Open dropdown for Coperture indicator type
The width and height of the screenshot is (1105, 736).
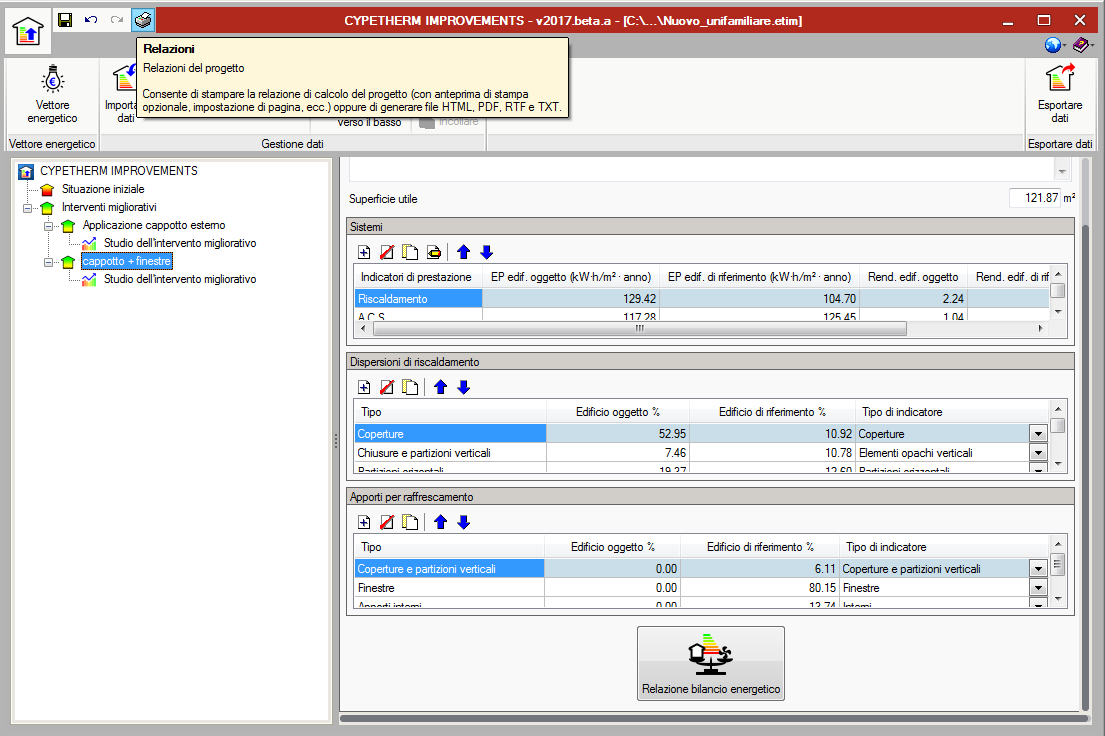tap(1038, 434)
